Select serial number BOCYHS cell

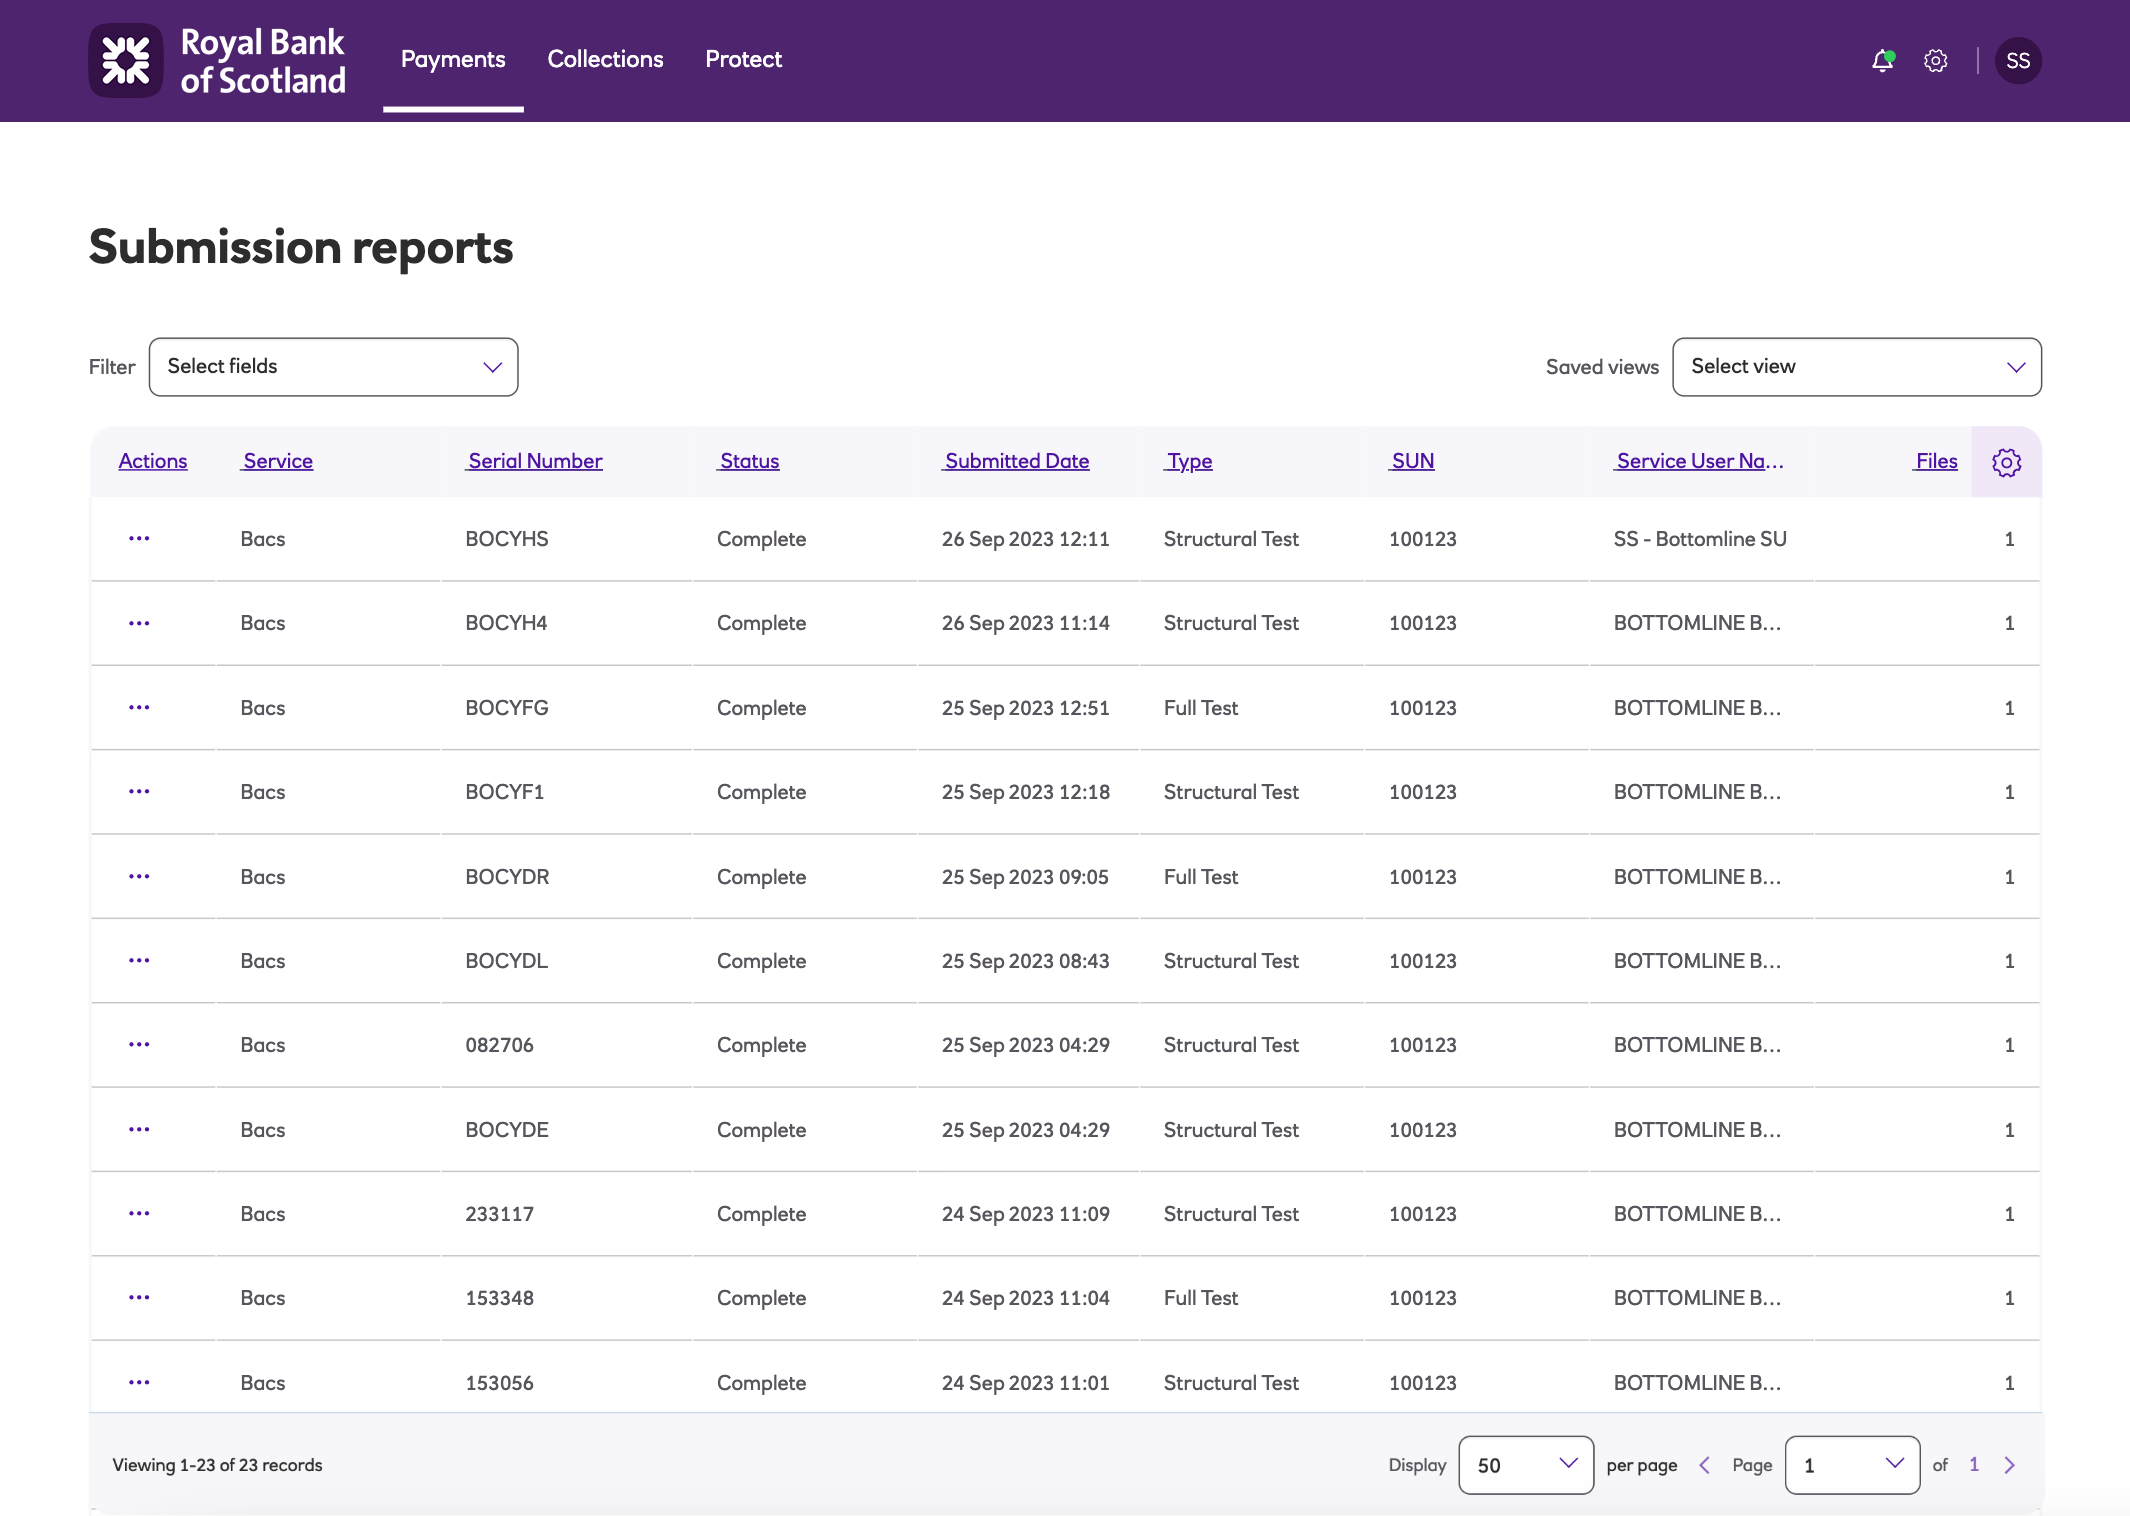point(507,539)
